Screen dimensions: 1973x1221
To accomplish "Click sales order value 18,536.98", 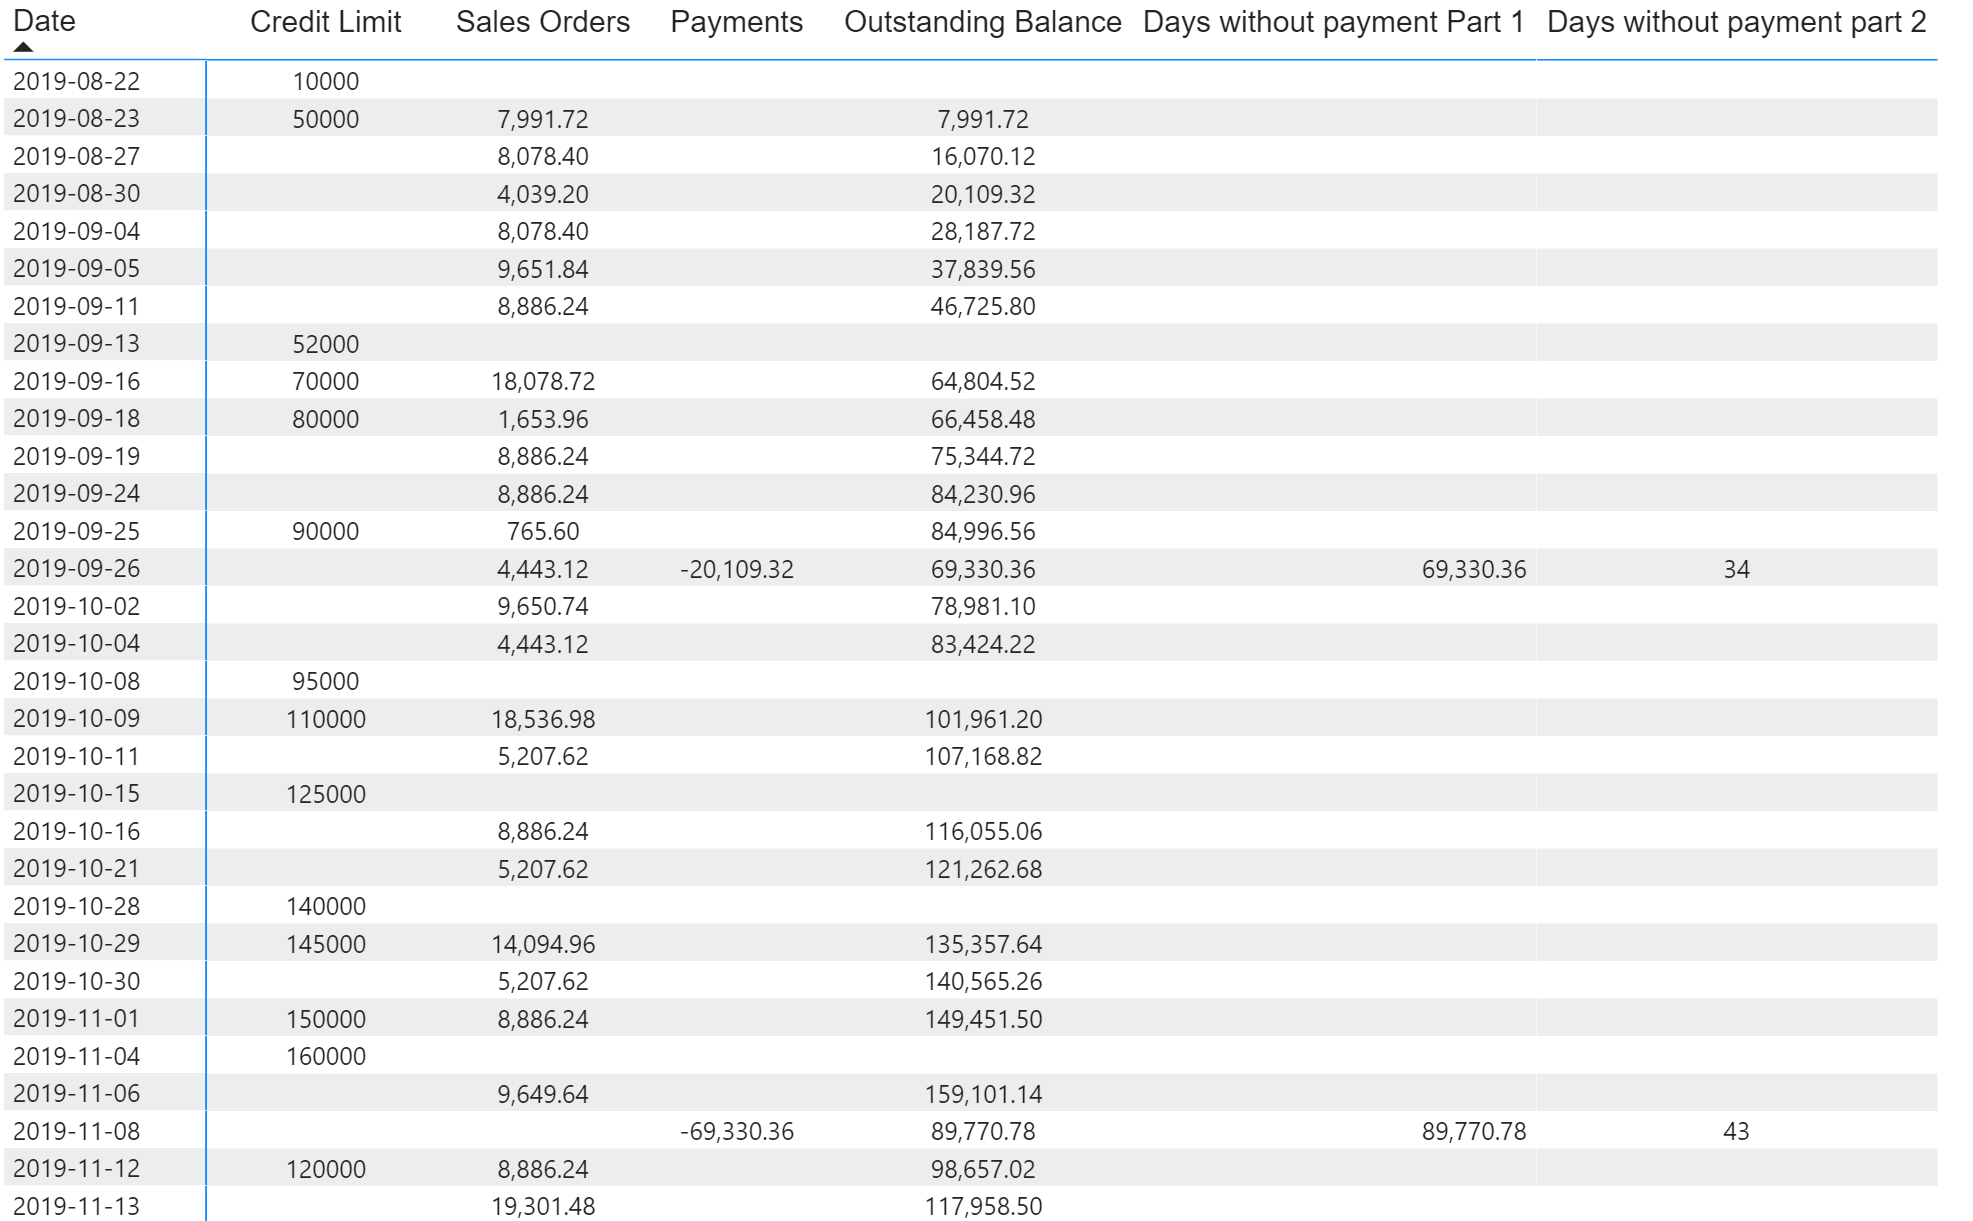I will click(x=542, y=719).
